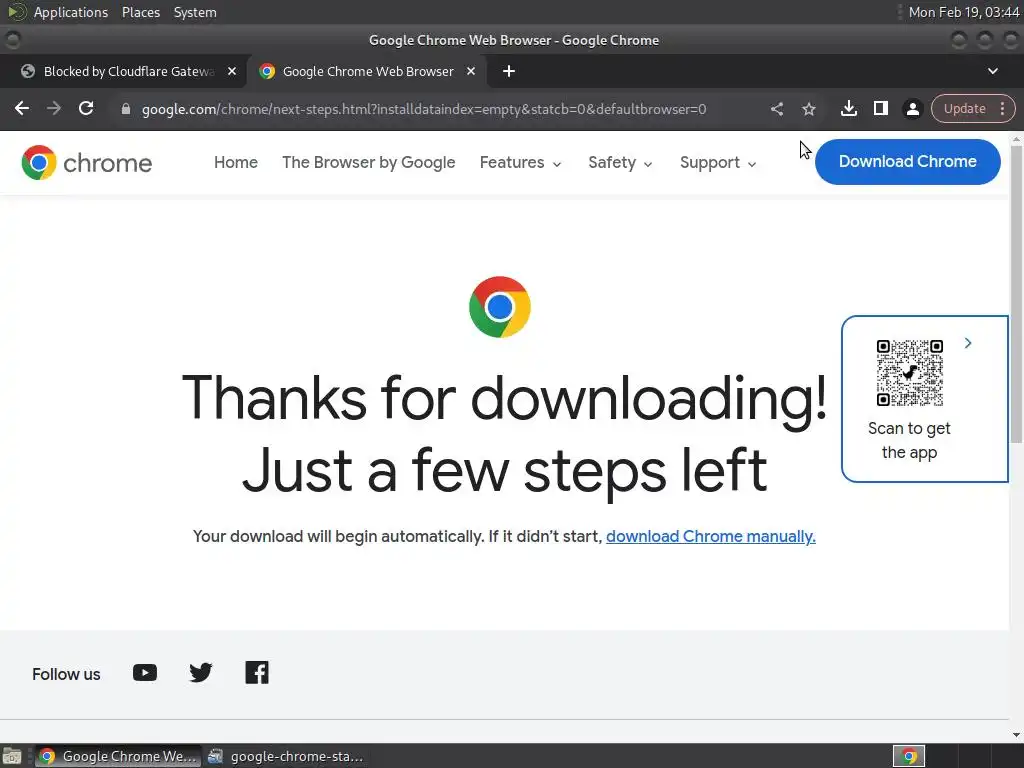The image size is (1024, 768).
Task: Select the Google Chrome Web Browser tab
Action: point(368,71)
